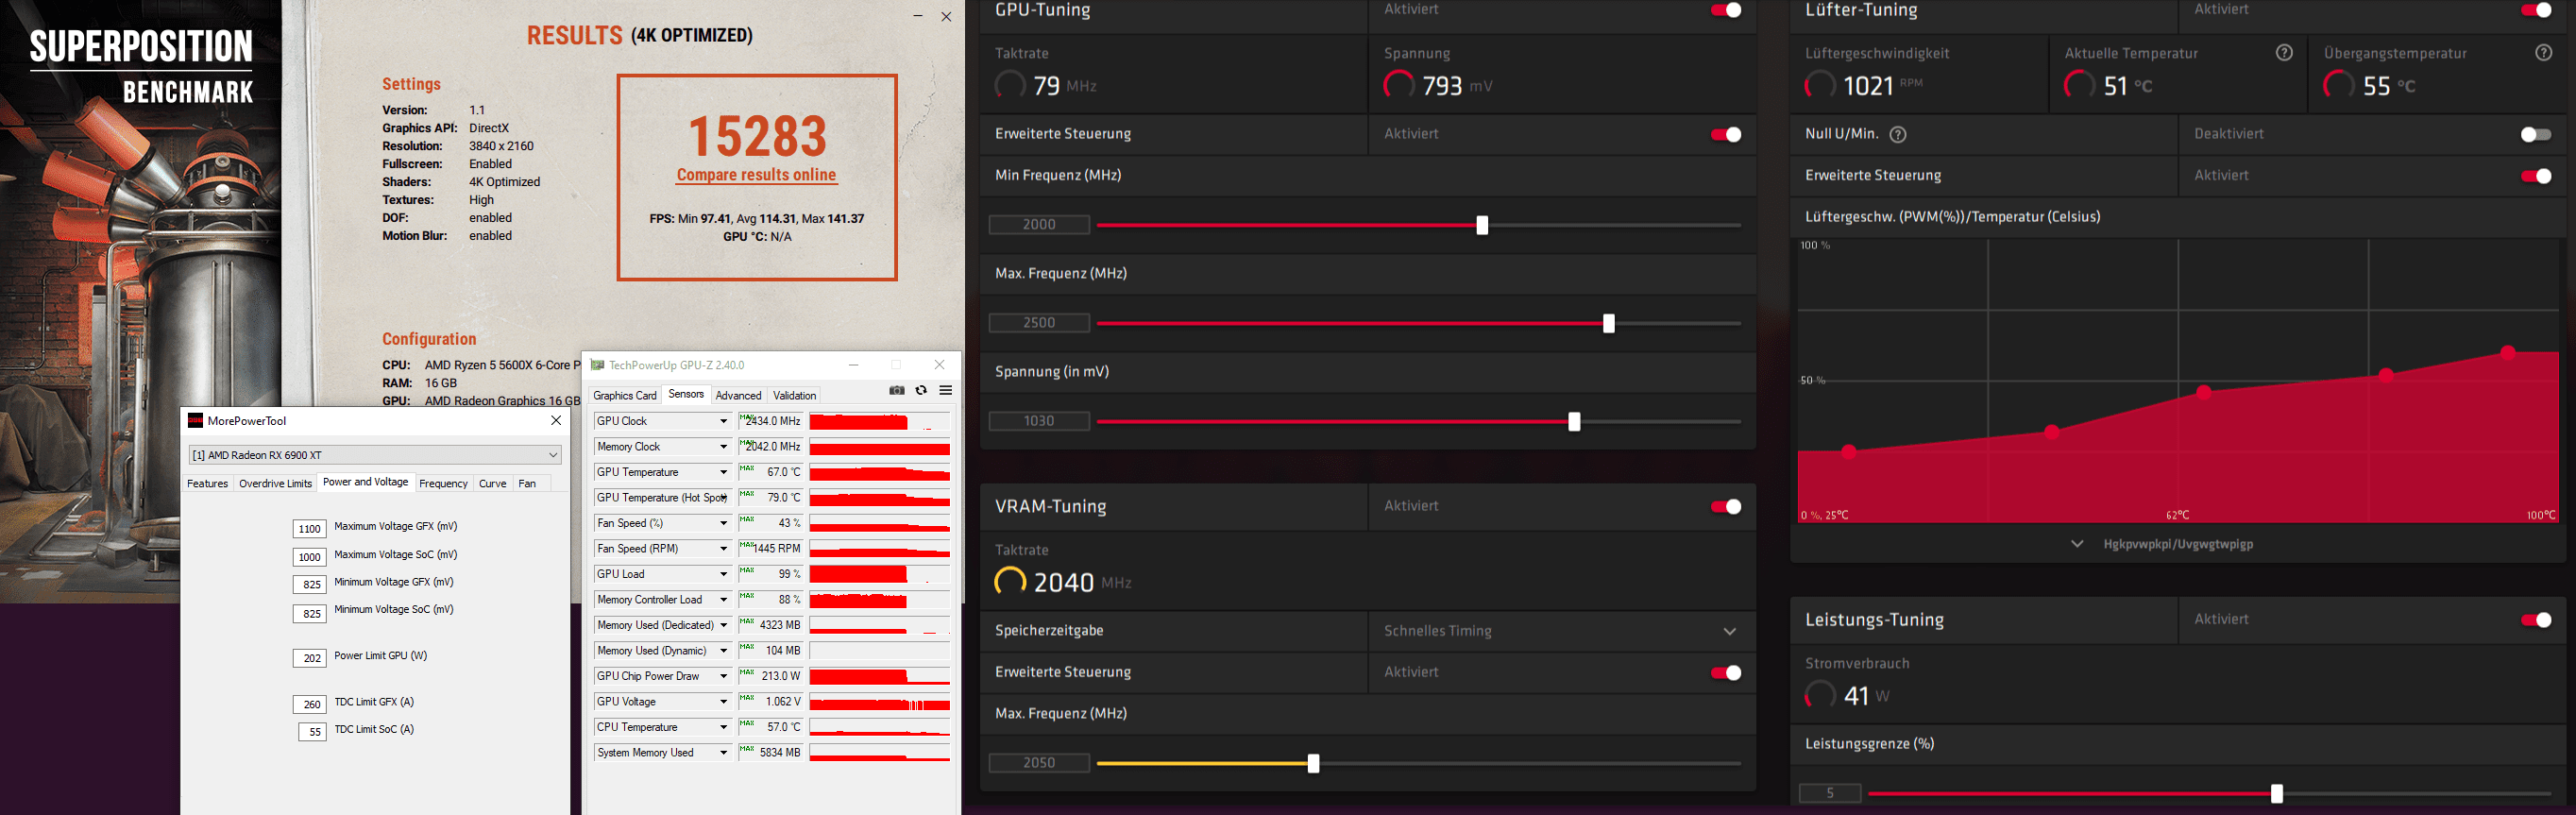Open help for Übergangstemperatur
The image size is (2576, 815).
(x=2544, y=53)
